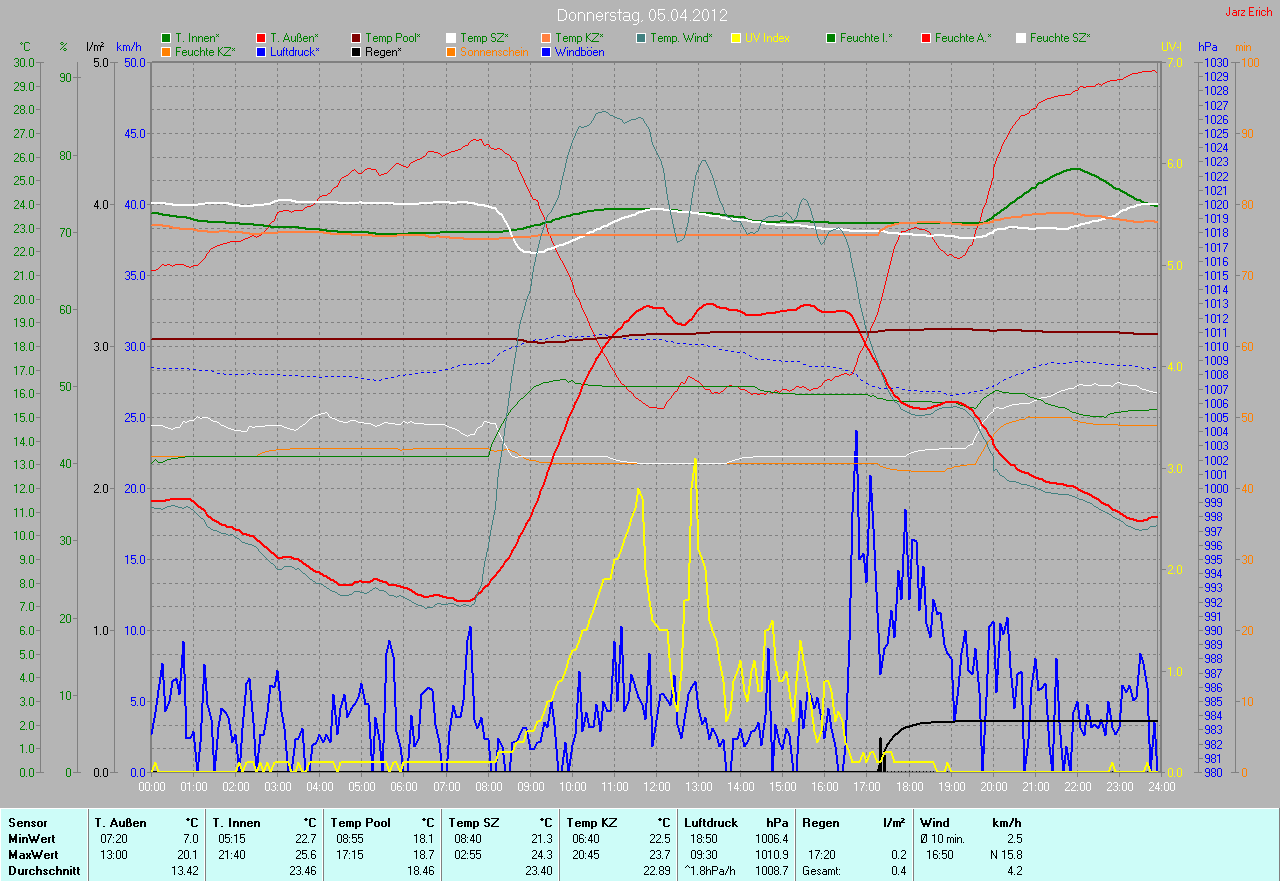Click the 12:00 time axis label
The height and width of the screenshot is (881, 1280).
coord(657,787)
